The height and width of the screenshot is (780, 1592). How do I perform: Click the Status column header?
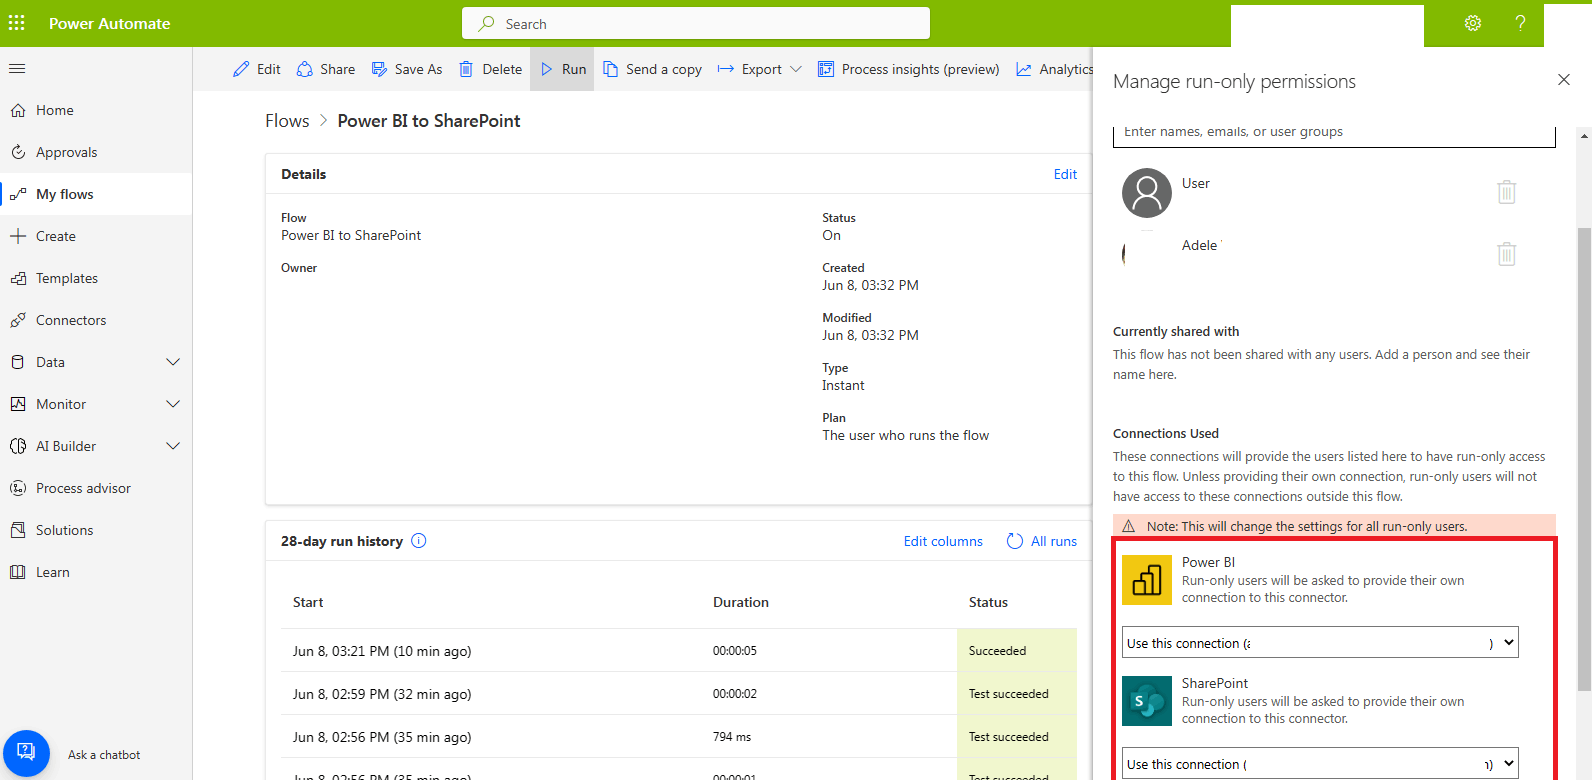pos(988,602)
